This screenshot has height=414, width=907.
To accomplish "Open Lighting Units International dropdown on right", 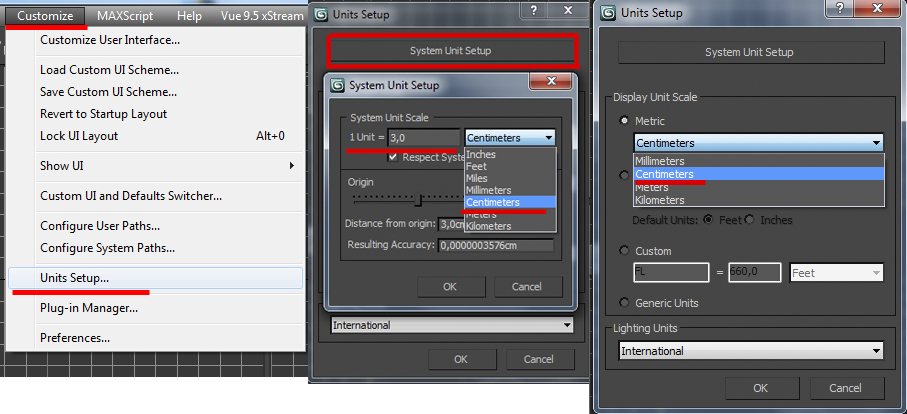I will click(751, 350).
